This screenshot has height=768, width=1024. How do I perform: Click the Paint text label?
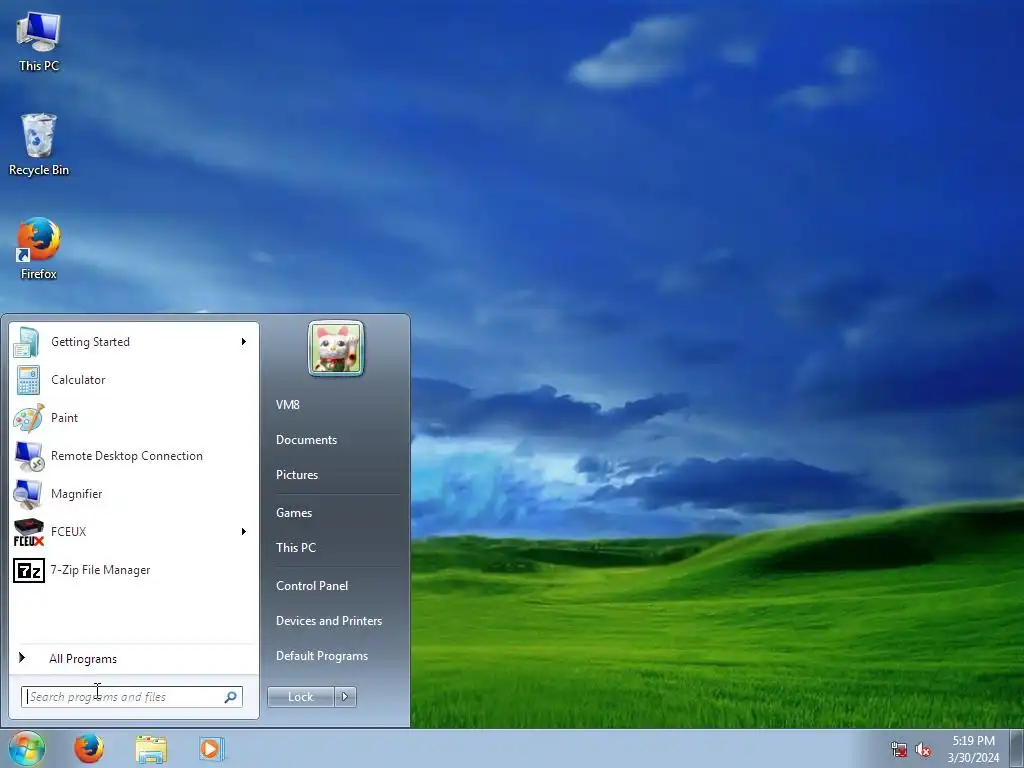coord(64,418)
